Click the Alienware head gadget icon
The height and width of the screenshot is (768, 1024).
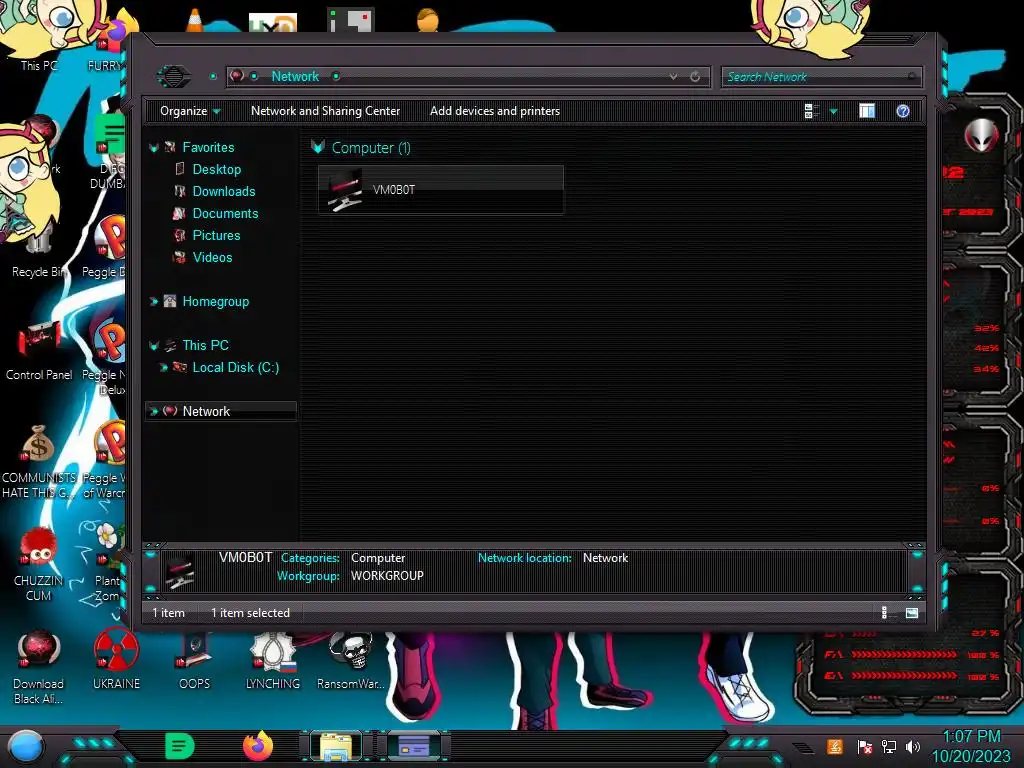click(981, 135)
